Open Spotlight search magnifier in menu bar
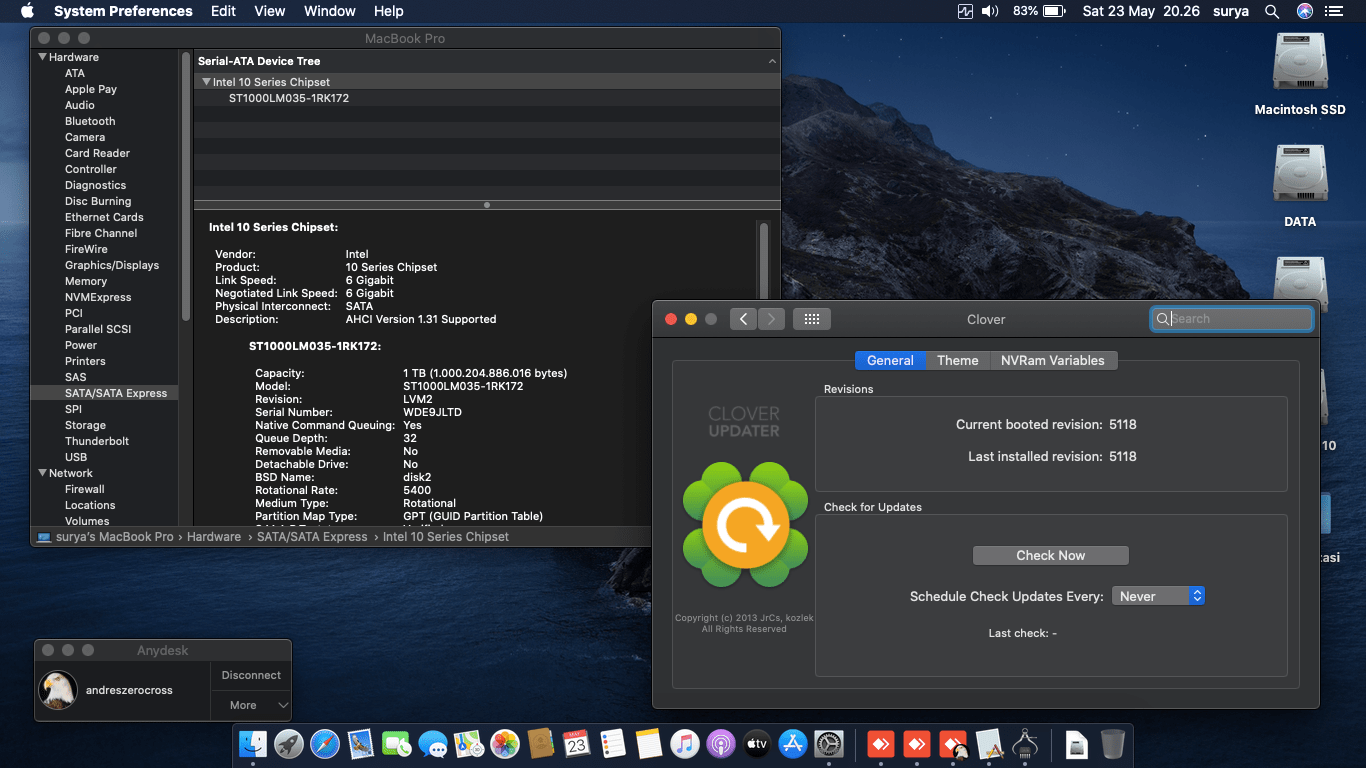 (1272, 11)
